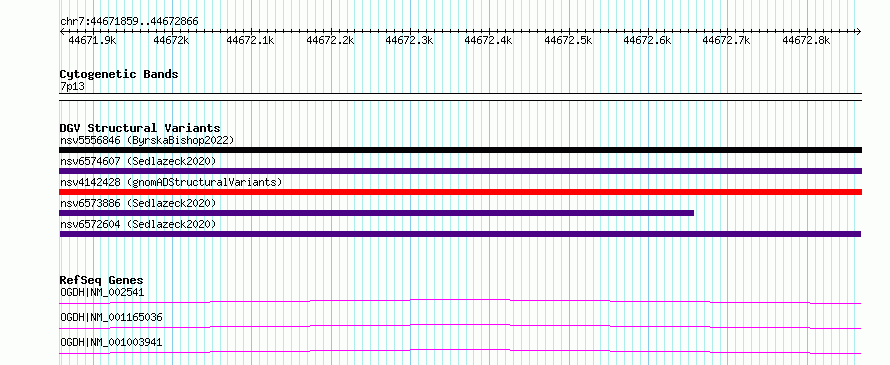The width and height of the screenshot is (890, 365).
Task: Click ruler tick label 44672.8k
Action: click(x=806, y=40)
